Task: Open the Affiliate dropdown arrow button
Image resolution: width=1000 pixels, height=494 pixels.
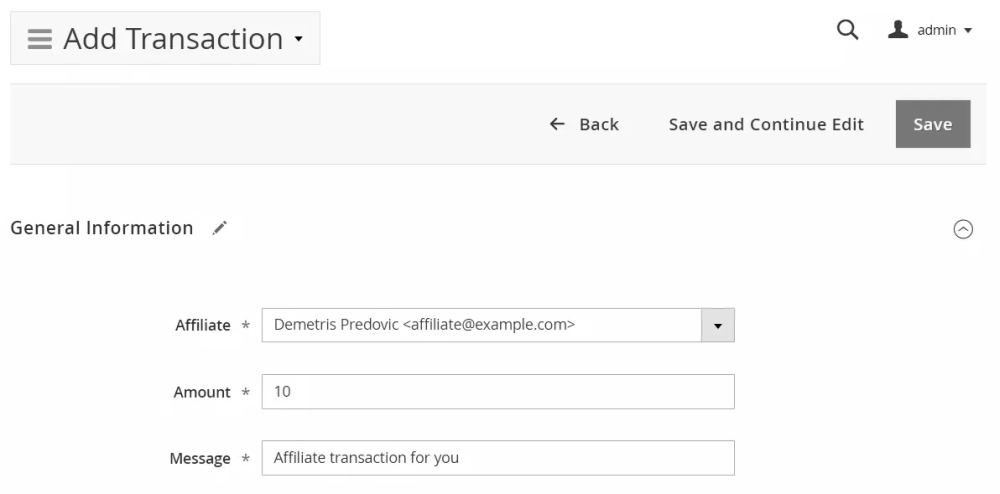Action: click(718, 325)
